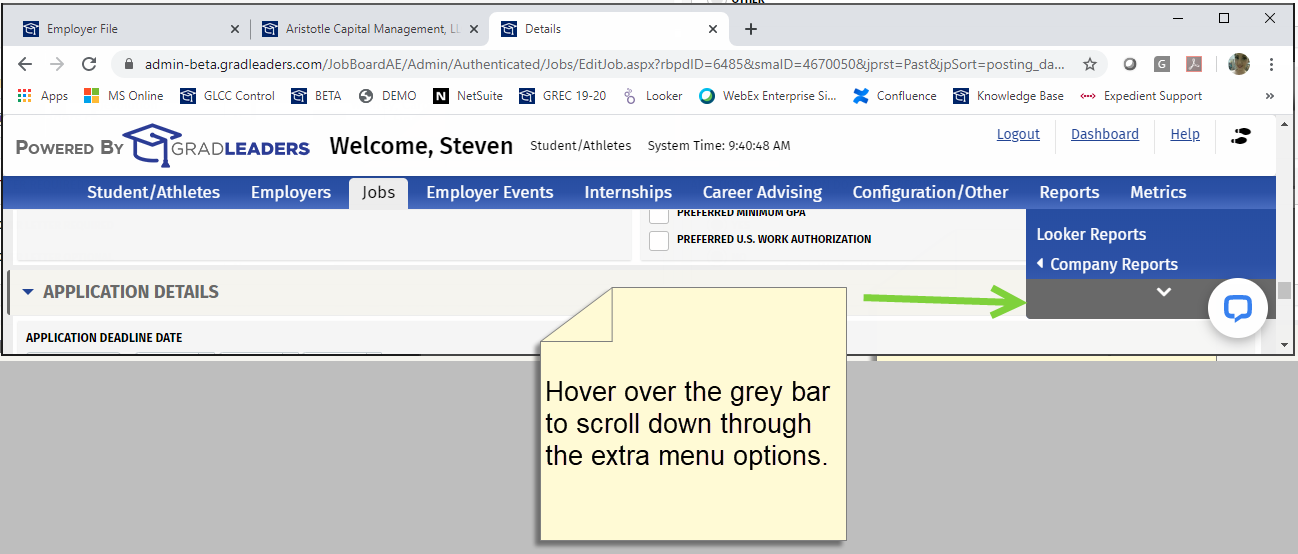1298x554 pixels.
Task: Open the Confluence bookmark
Action: pos(895,96)
